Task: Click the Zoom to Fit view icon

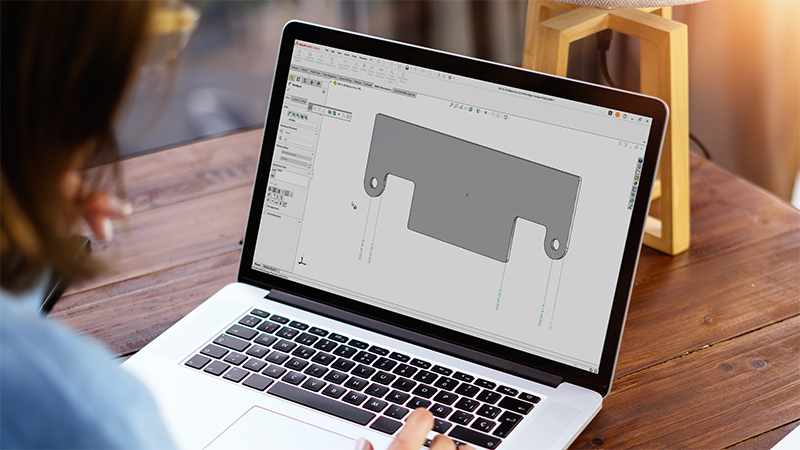Action: click(x=451, y=105)
